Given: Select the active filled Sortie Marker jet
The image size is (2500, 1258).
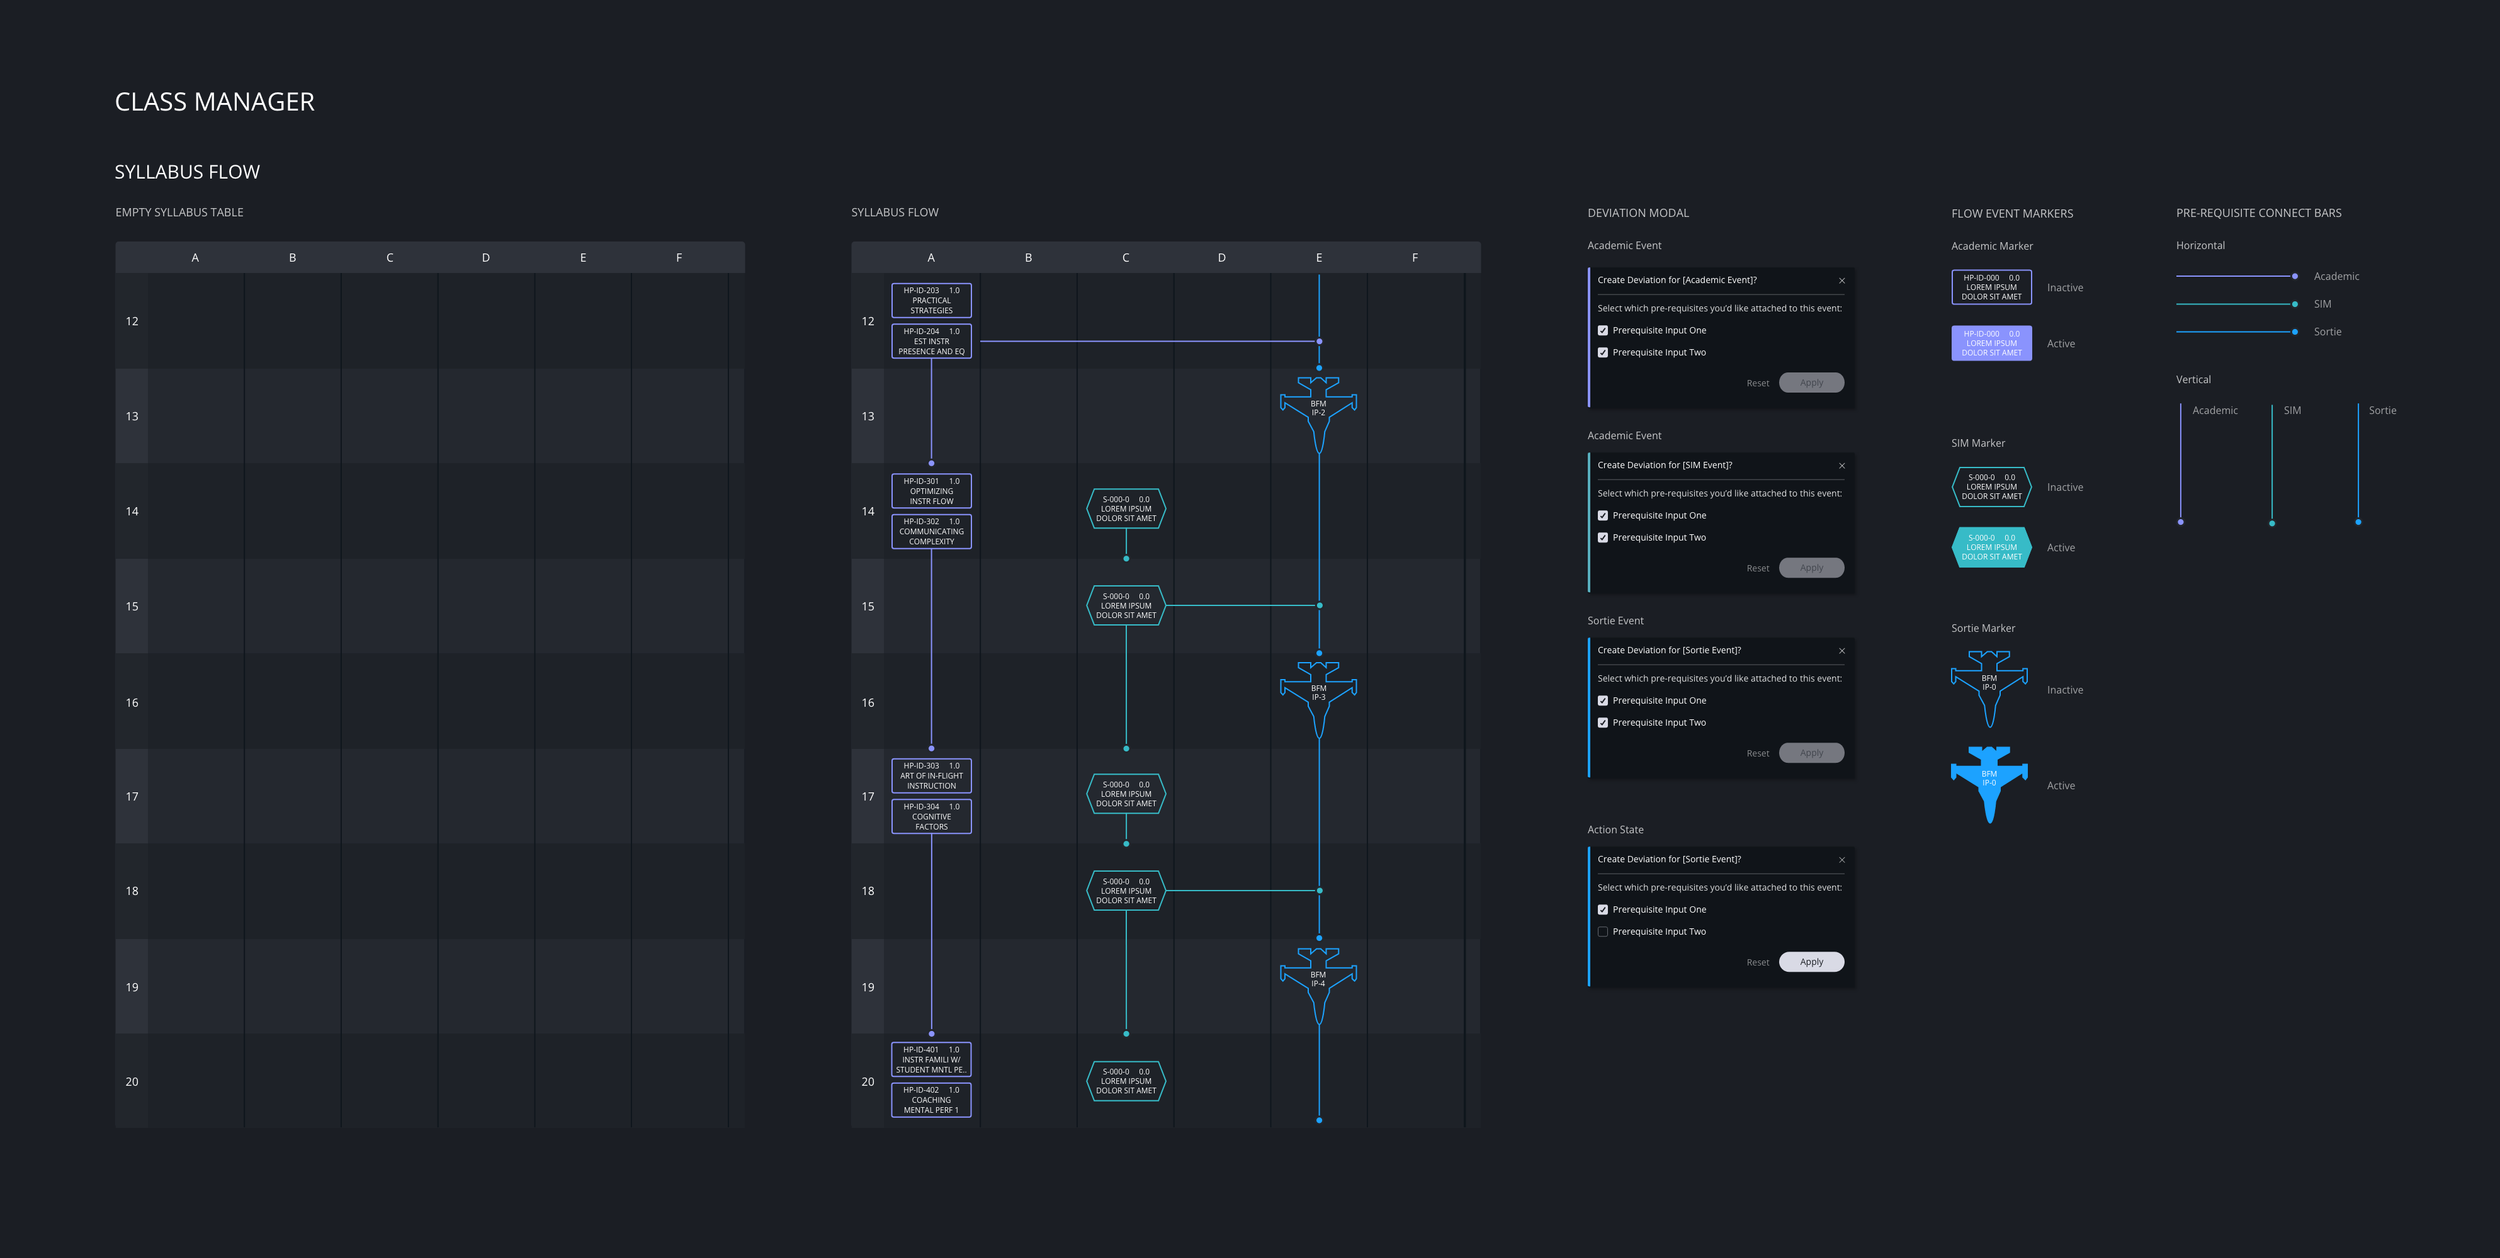Looking at the screenshot, I should tap(1989, 779).
